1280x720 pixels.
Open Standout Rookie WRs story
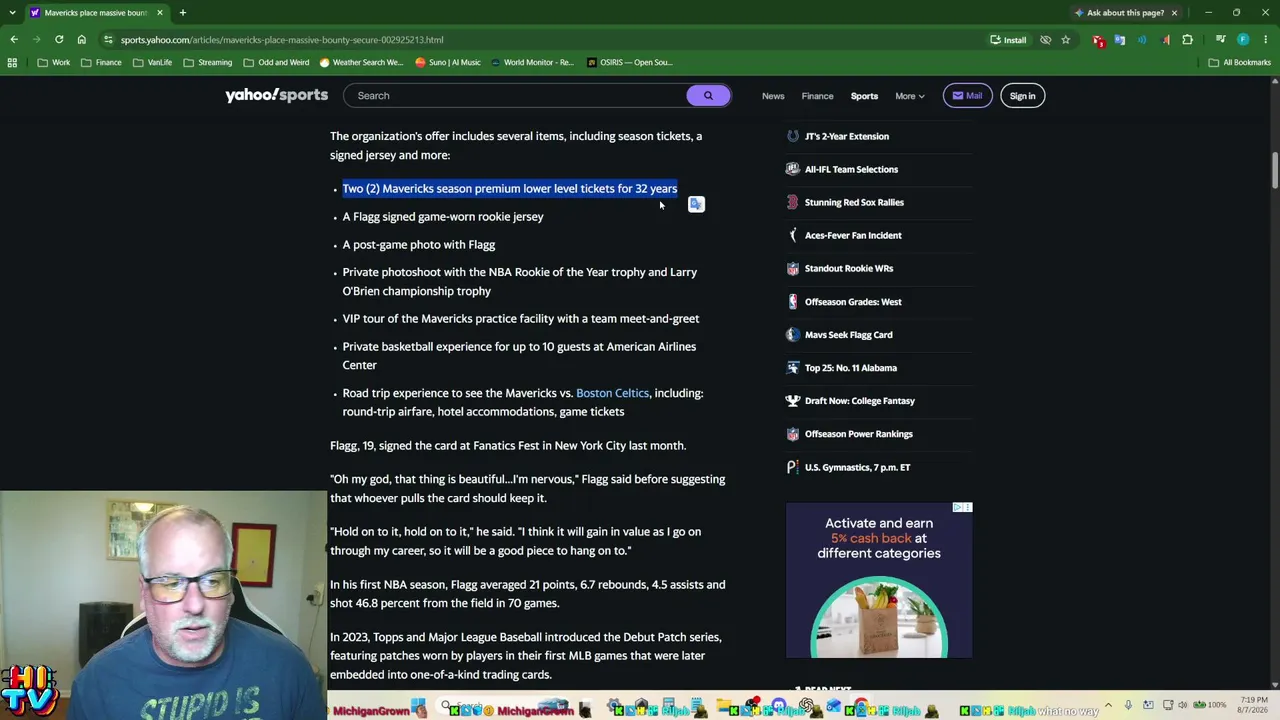[x=849, y=268]
